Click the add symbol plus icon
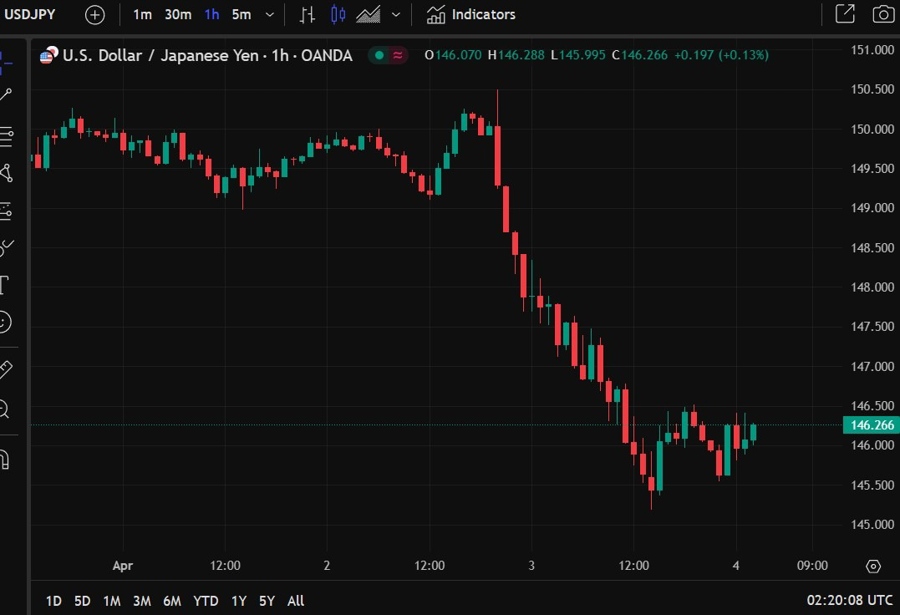 94,15
